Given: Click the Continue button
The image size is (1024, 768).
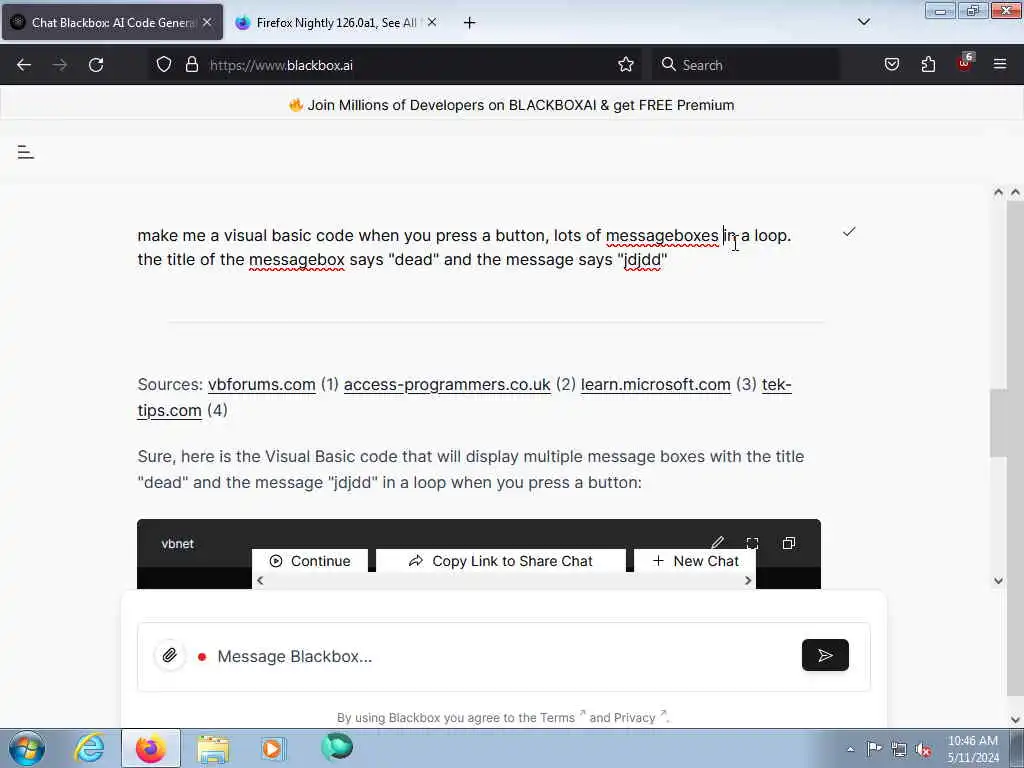Looking at the screenshot, I should click(310, 561).
